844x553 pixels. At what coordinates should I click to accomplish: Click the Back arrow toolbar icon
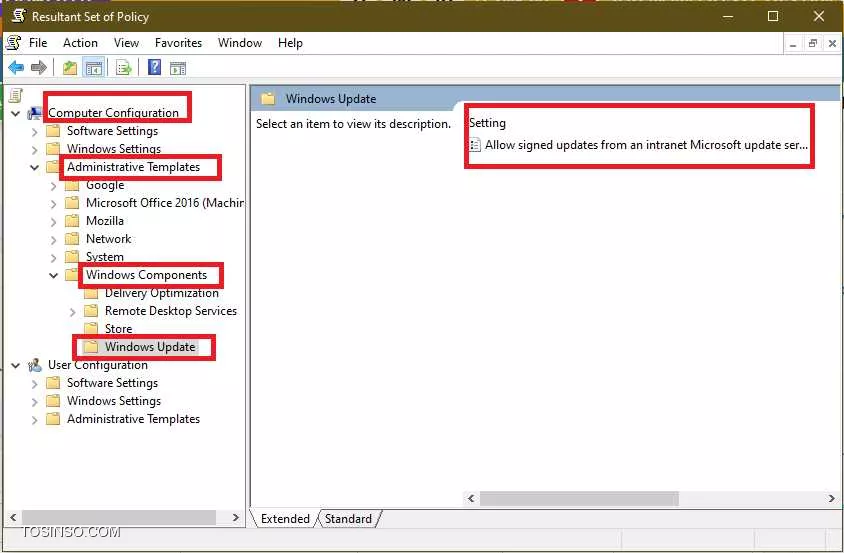coord(16,68)
